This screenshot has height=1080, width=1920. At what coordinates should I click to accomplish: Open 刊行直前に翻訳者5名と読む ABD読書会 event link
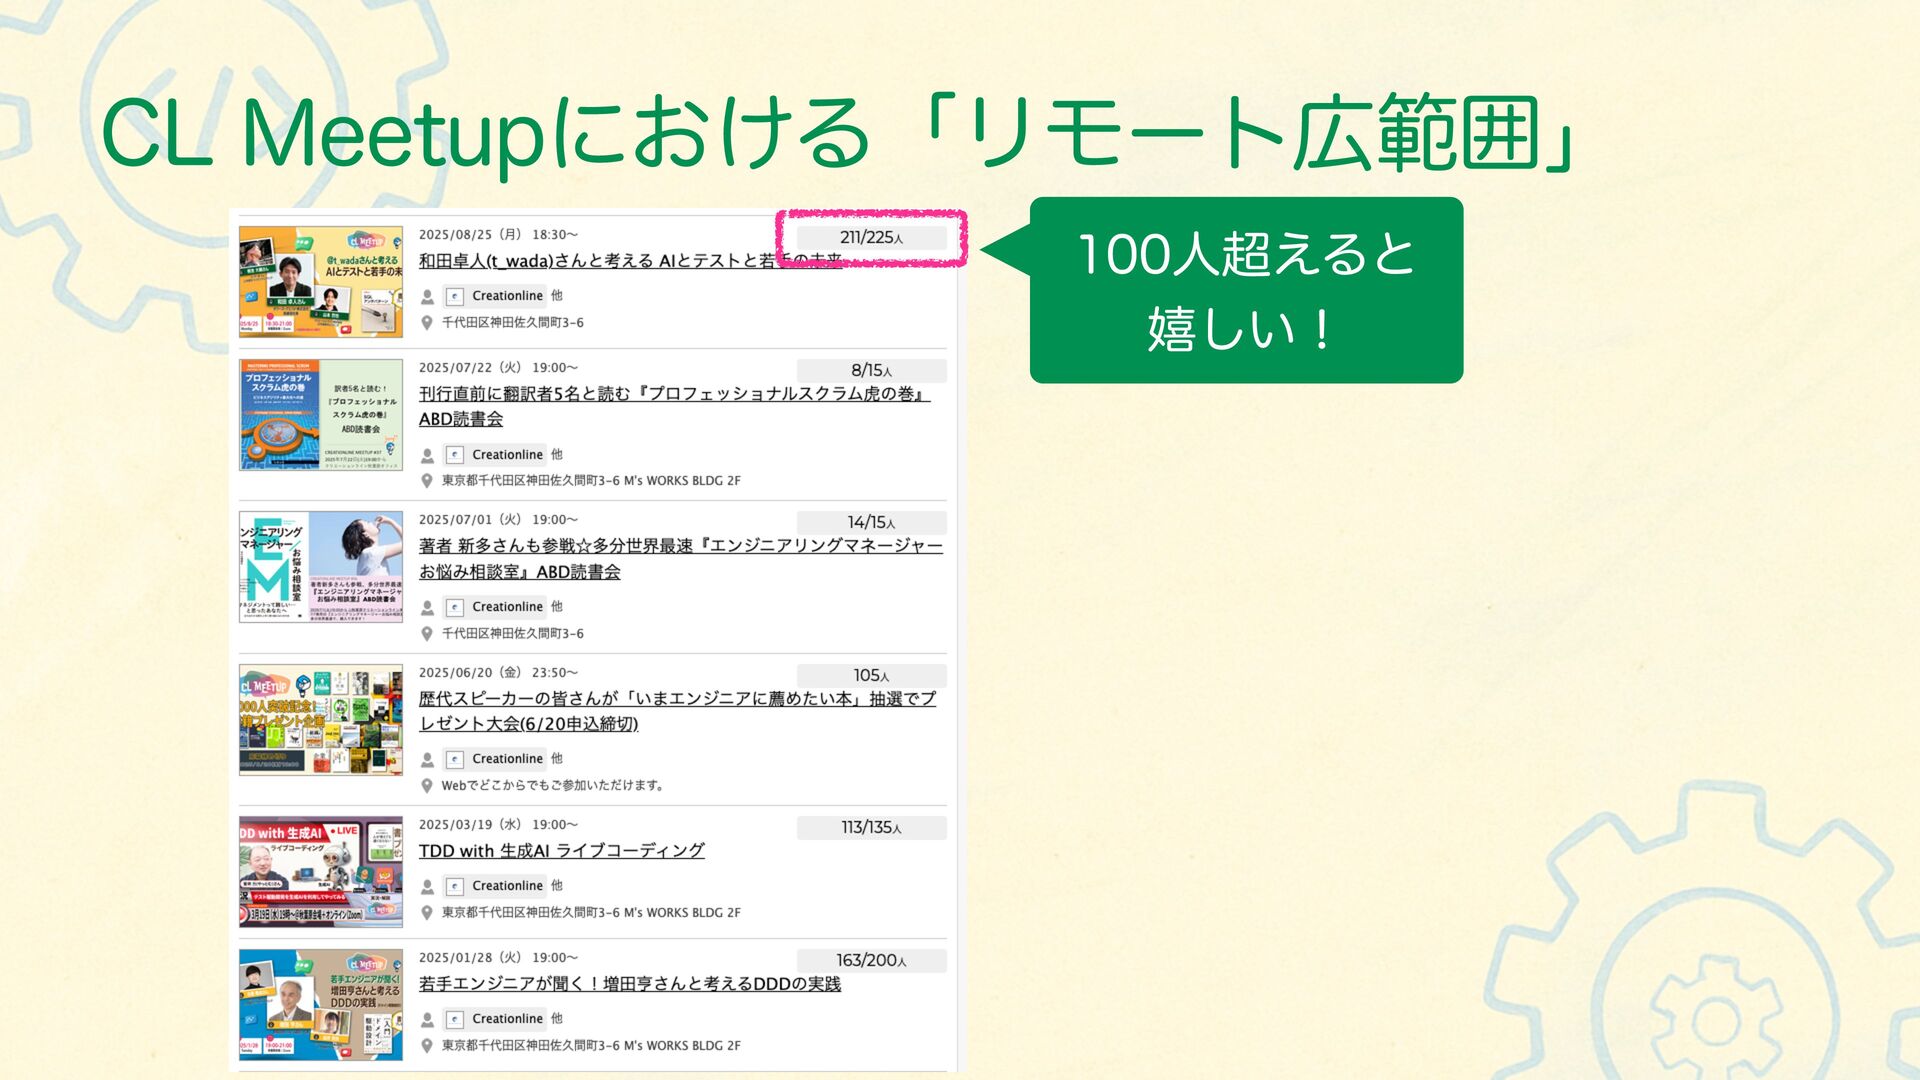click(674, 406)
